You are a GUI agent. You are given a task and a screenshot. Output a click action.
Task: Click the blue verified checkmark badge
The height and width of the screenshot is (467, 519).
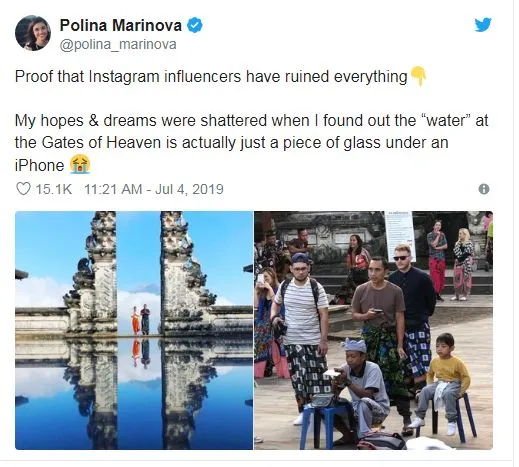194,25
